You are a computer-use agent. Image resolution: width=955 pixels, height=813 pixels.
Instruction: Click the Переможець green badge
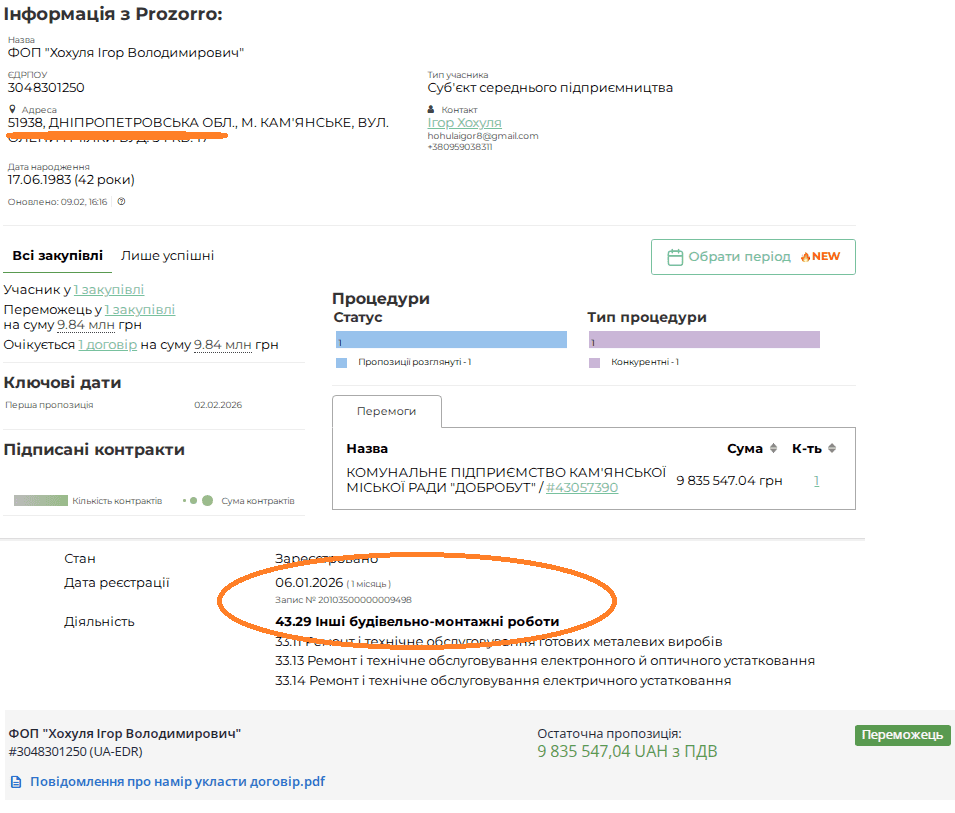(x=902, y=735)
